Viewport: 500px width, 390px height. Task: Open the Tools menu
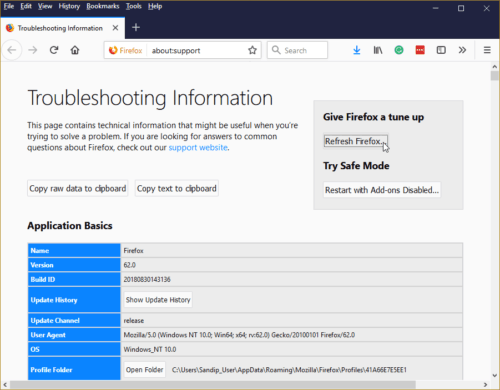coord(134,6)
